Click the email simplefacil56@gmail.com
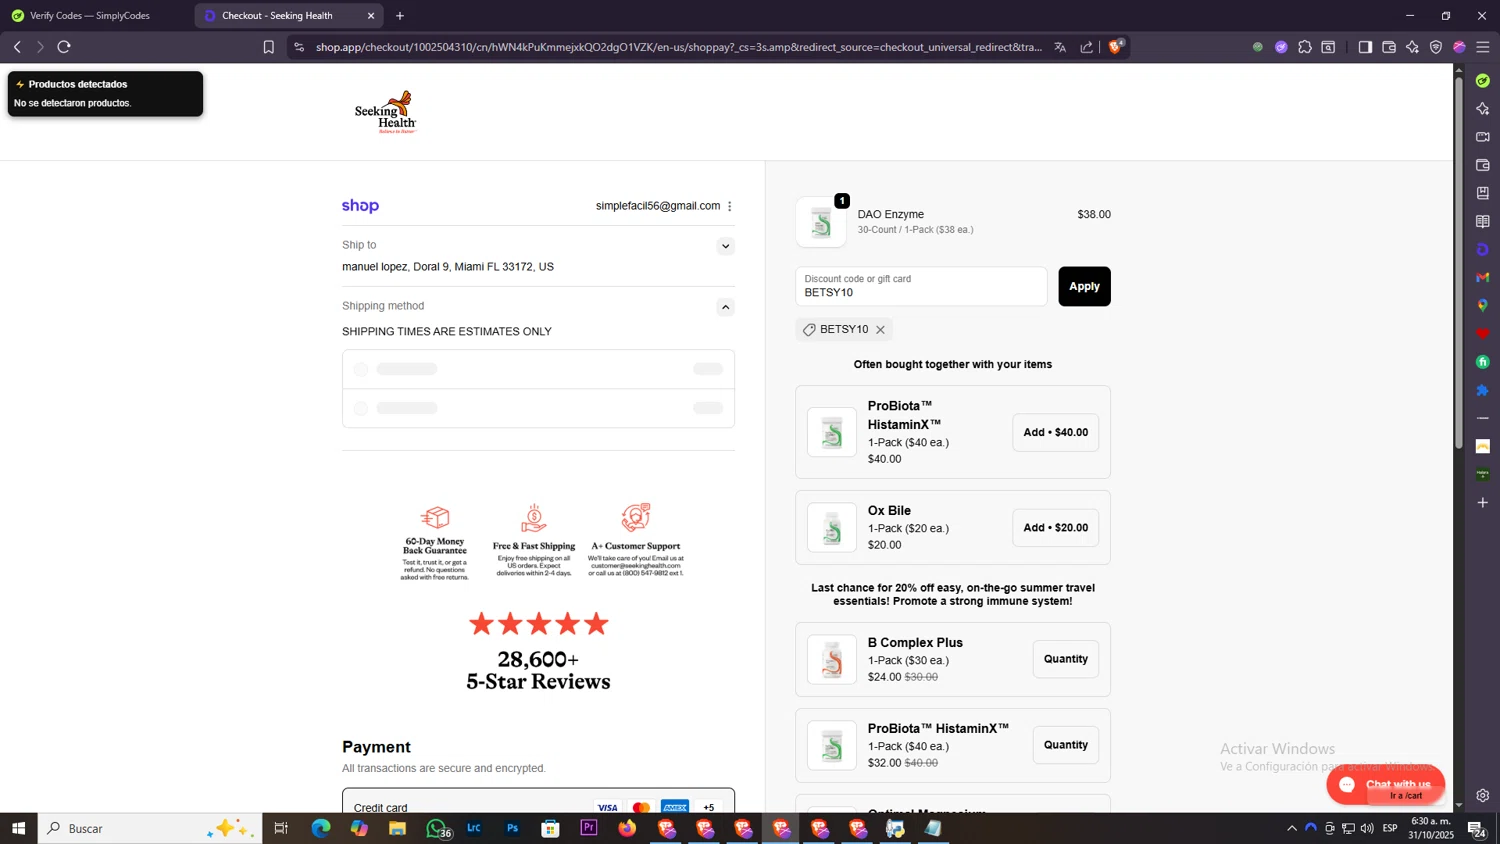The image size is (1500, 844). click(x=658, y=206)
